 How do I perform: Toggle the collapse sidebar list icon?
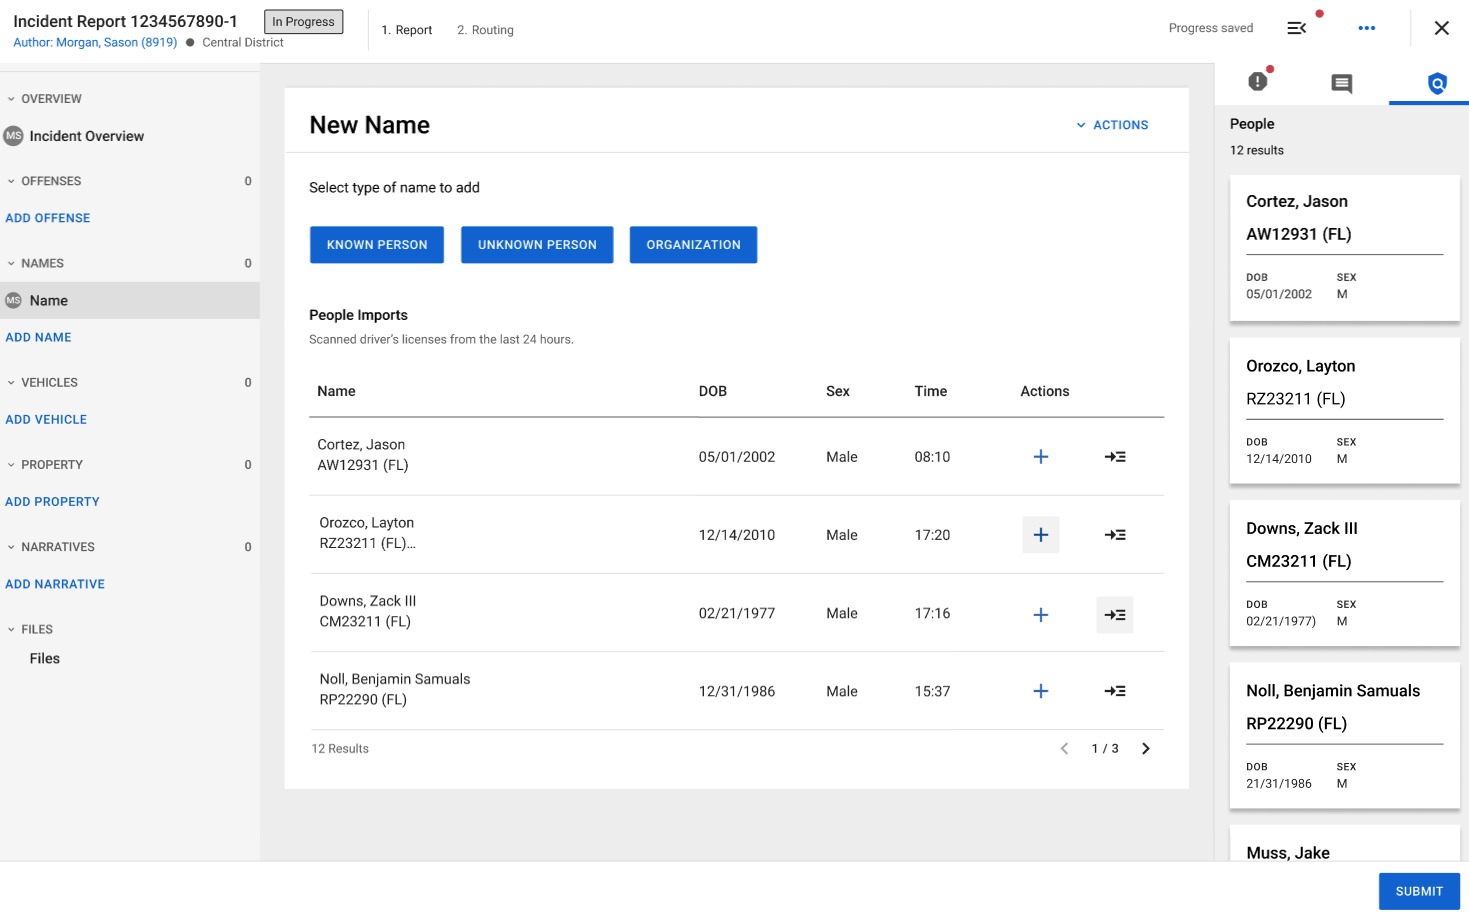(x=1296, y=28)
